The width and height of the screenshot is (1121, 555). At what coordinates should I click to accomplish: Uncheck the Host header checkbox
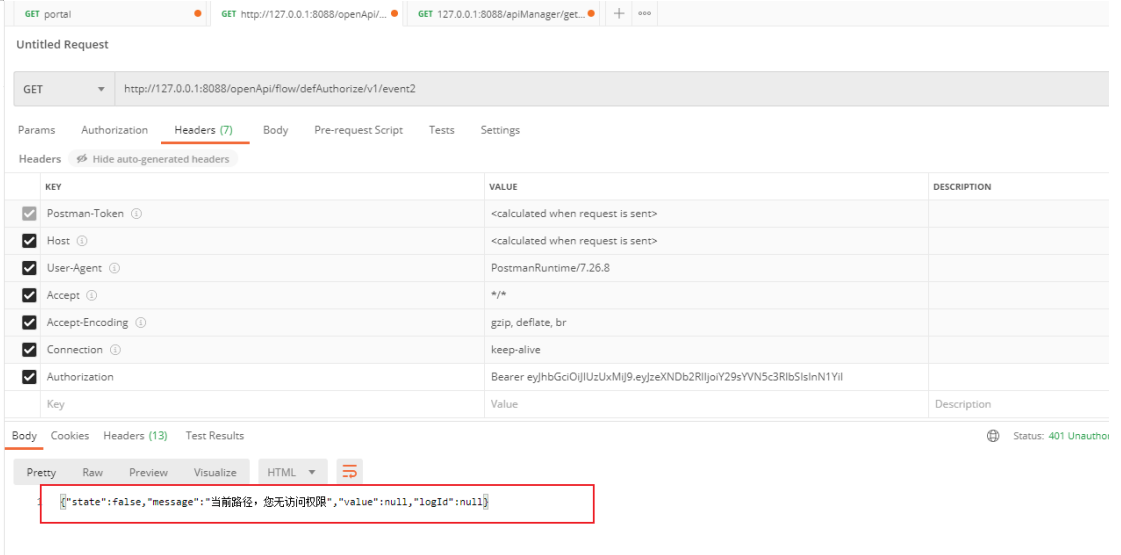point(29,241)
